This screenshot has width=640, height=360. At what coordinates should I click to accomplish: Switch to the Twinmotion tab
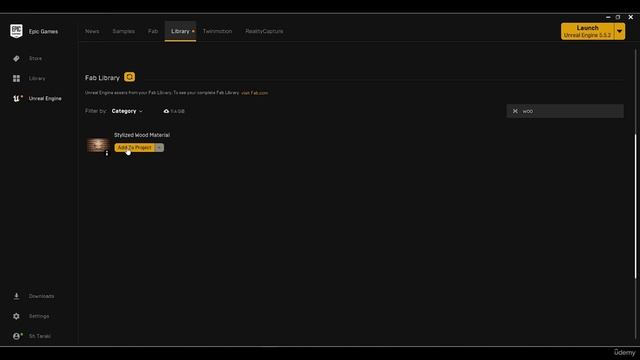pos(218,31)
